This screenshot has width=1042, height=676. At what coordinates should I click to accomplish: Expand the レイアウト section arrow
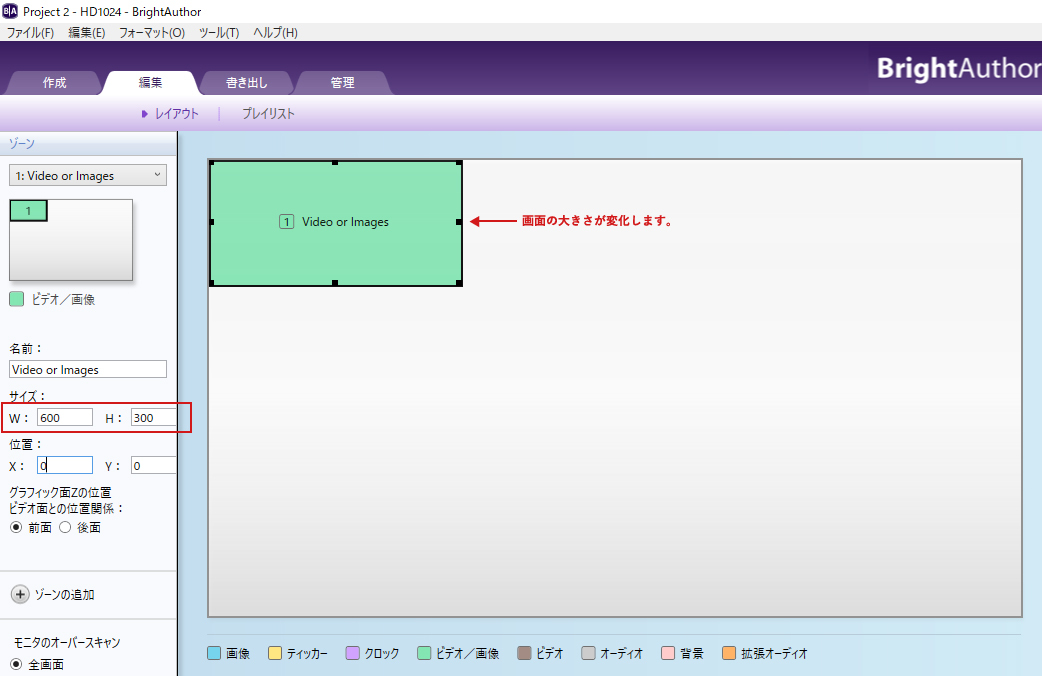[x=145, y=114]
